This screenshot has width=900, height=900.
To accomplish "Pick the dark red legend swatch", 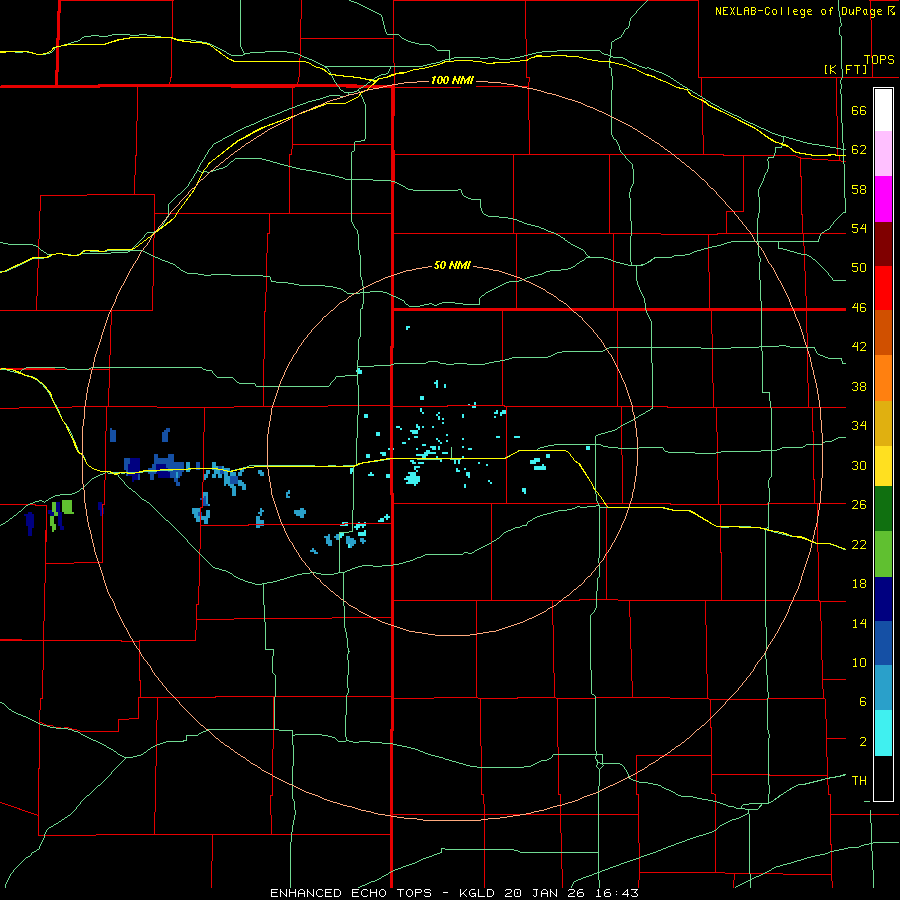I will [883, 244].
